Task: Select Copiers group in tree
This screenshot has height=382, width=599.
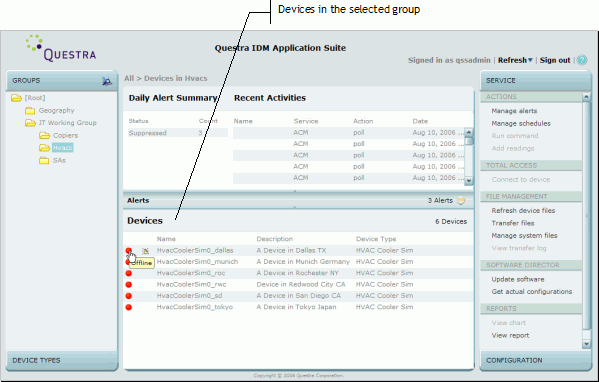Action: click(x=65, y=135)
